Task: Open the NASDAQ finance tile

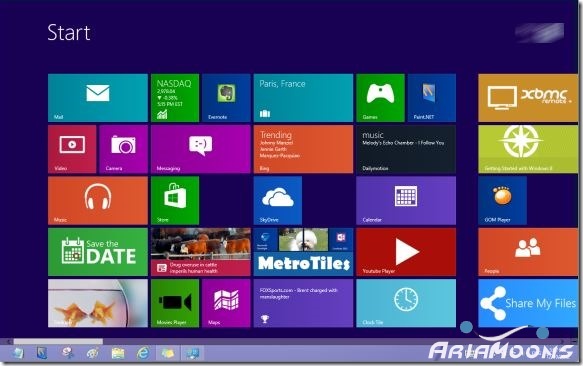Action: [175, 98]
